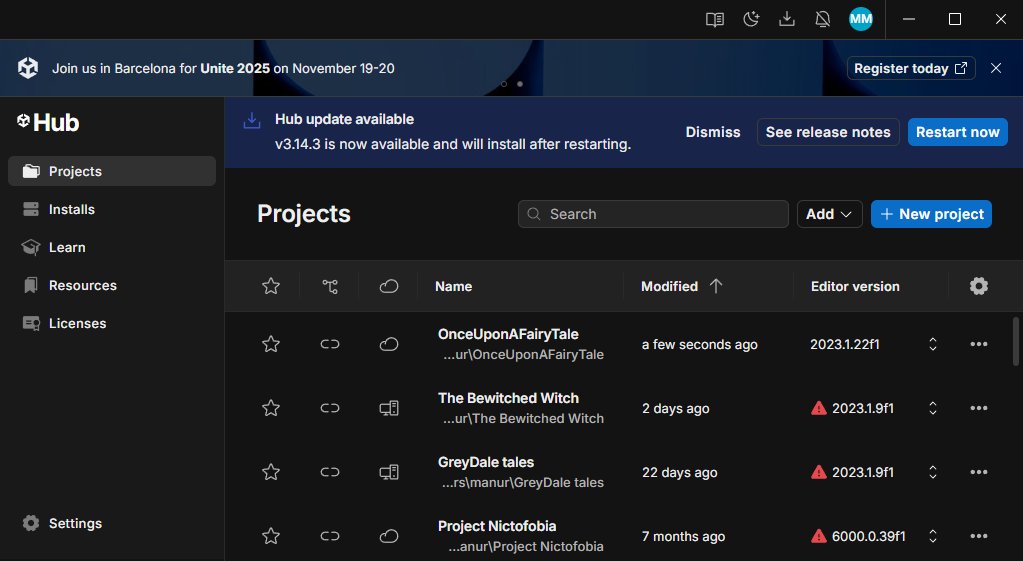Screen dimensions: 1023x561
Task: Click the link icon for OnceUponAFairyTale
Action: 330,344
